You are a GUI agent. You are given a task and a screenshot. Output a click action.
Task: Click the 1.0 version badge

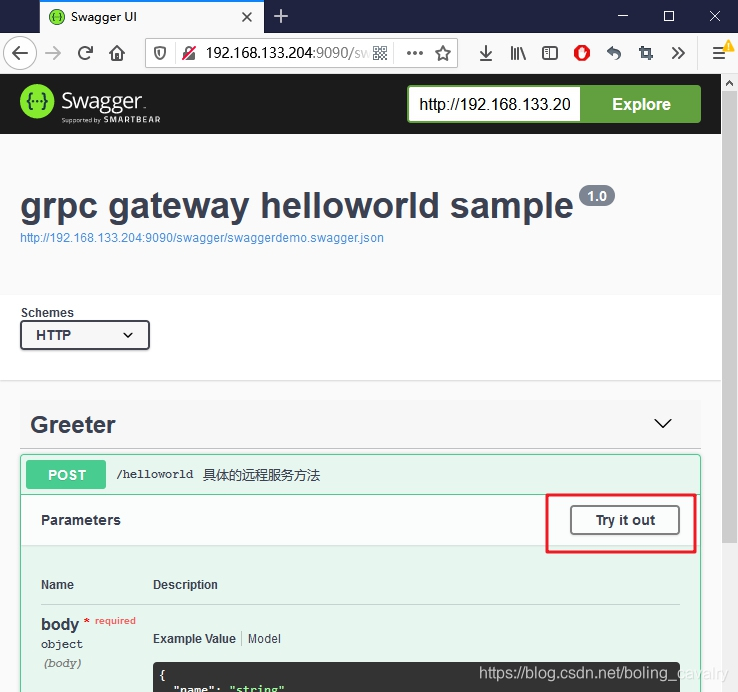pos(597,196)
